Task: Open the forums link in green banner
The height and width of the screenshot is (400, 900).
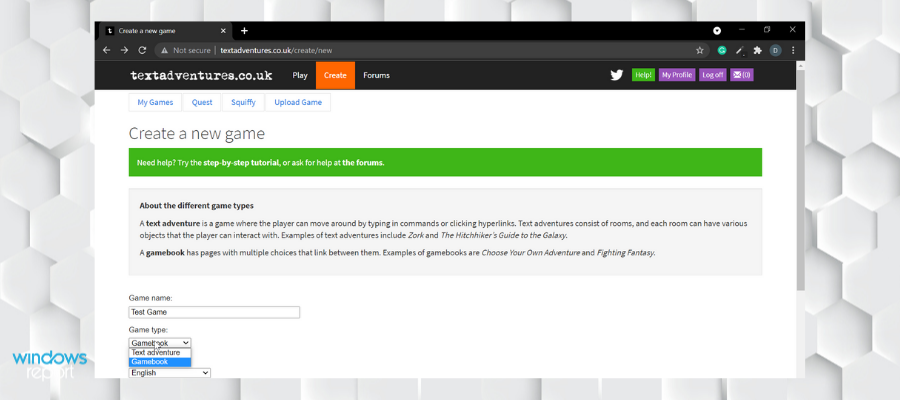Action: pos(363,162)
